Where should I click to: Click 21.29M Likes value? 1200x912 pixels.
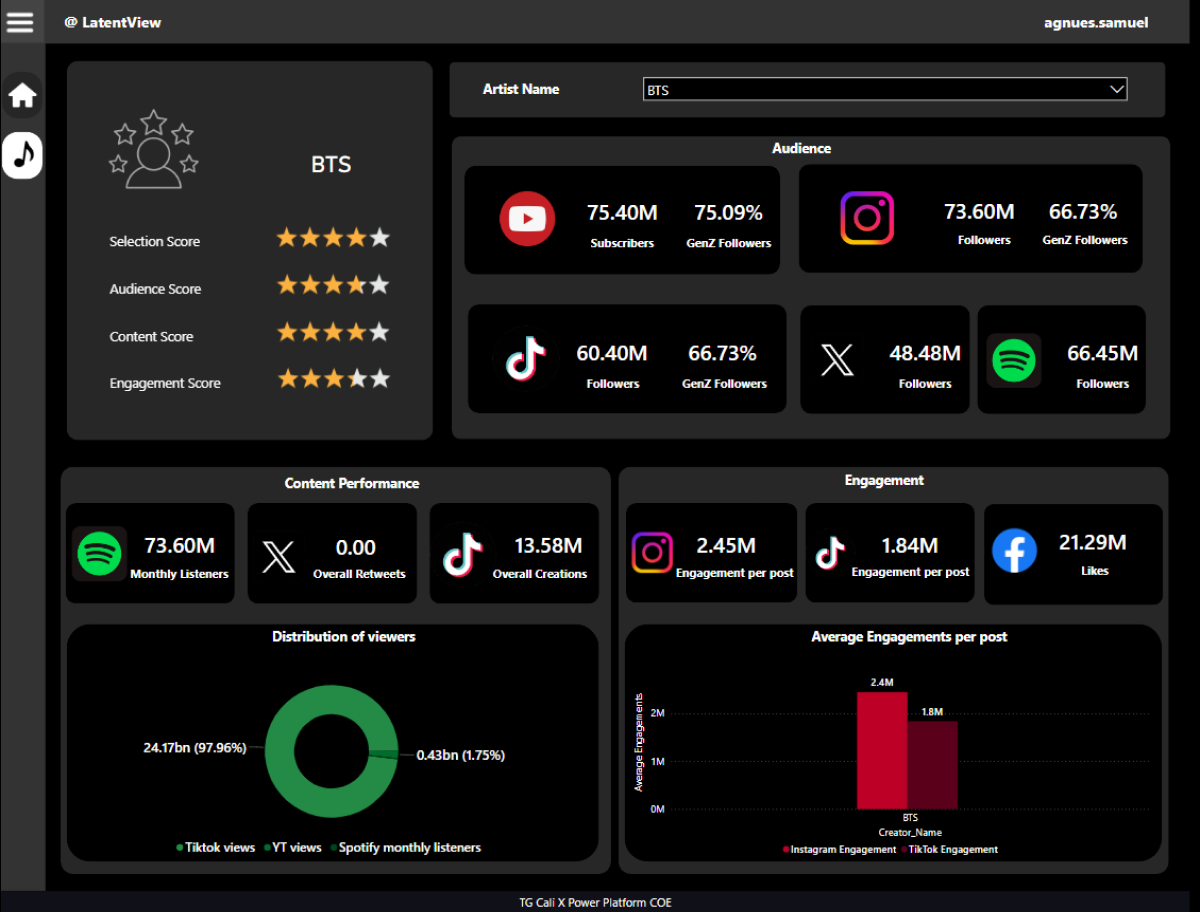(x=1093, y=542)
